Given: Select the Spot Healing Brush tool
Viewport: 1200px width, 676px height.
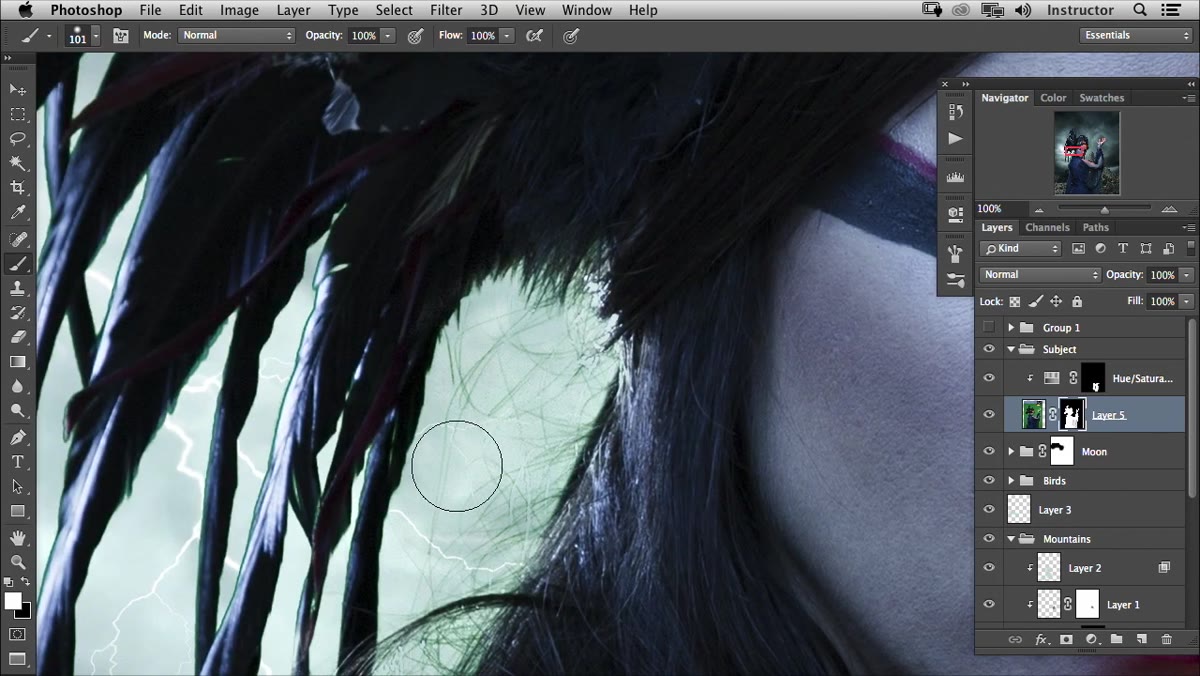Looking at the screenshot, I should 18,240.
